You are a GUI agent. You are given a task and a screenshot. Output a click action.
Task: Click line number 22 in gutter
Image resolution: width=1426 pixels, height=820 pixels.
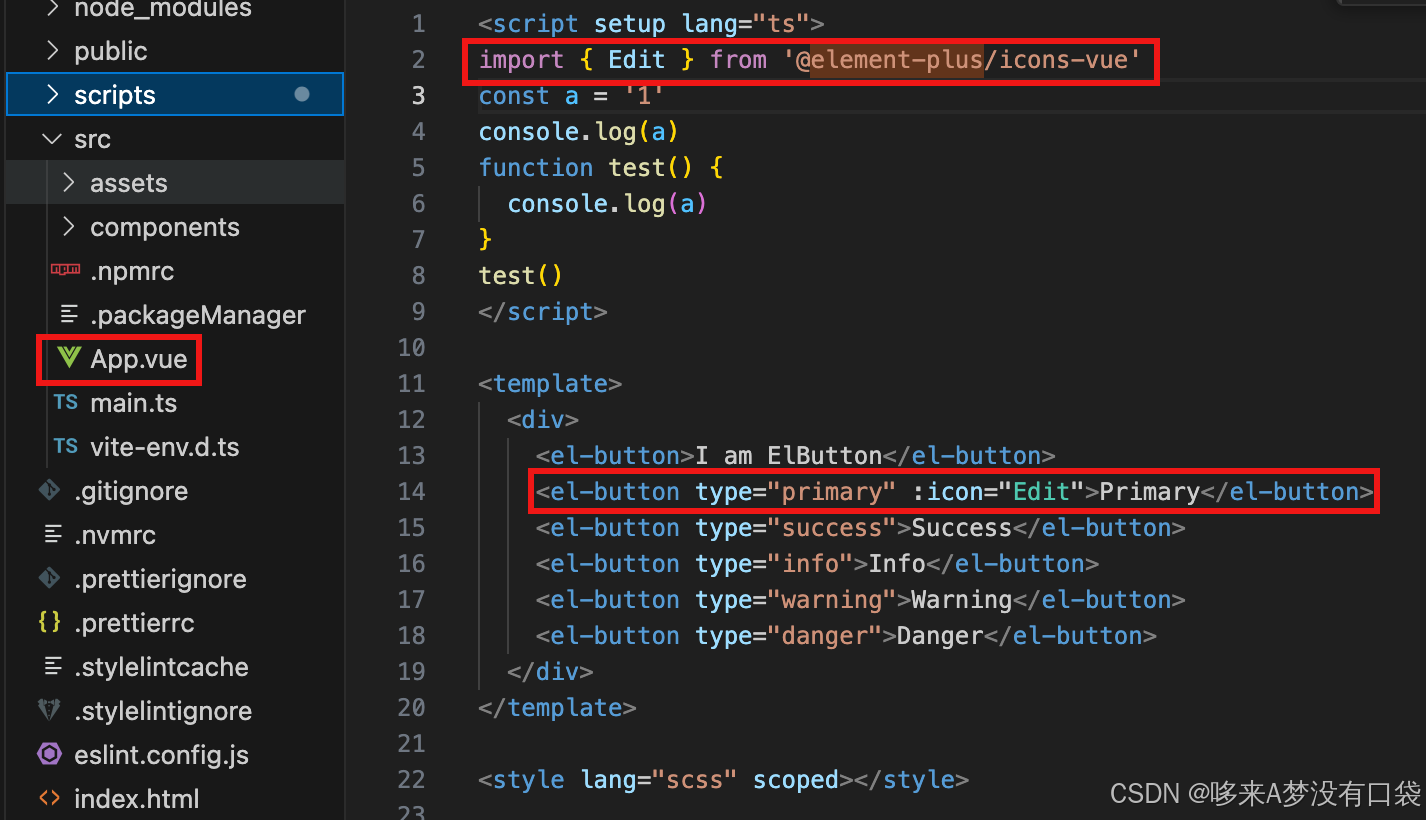click(x=411, y=779)
